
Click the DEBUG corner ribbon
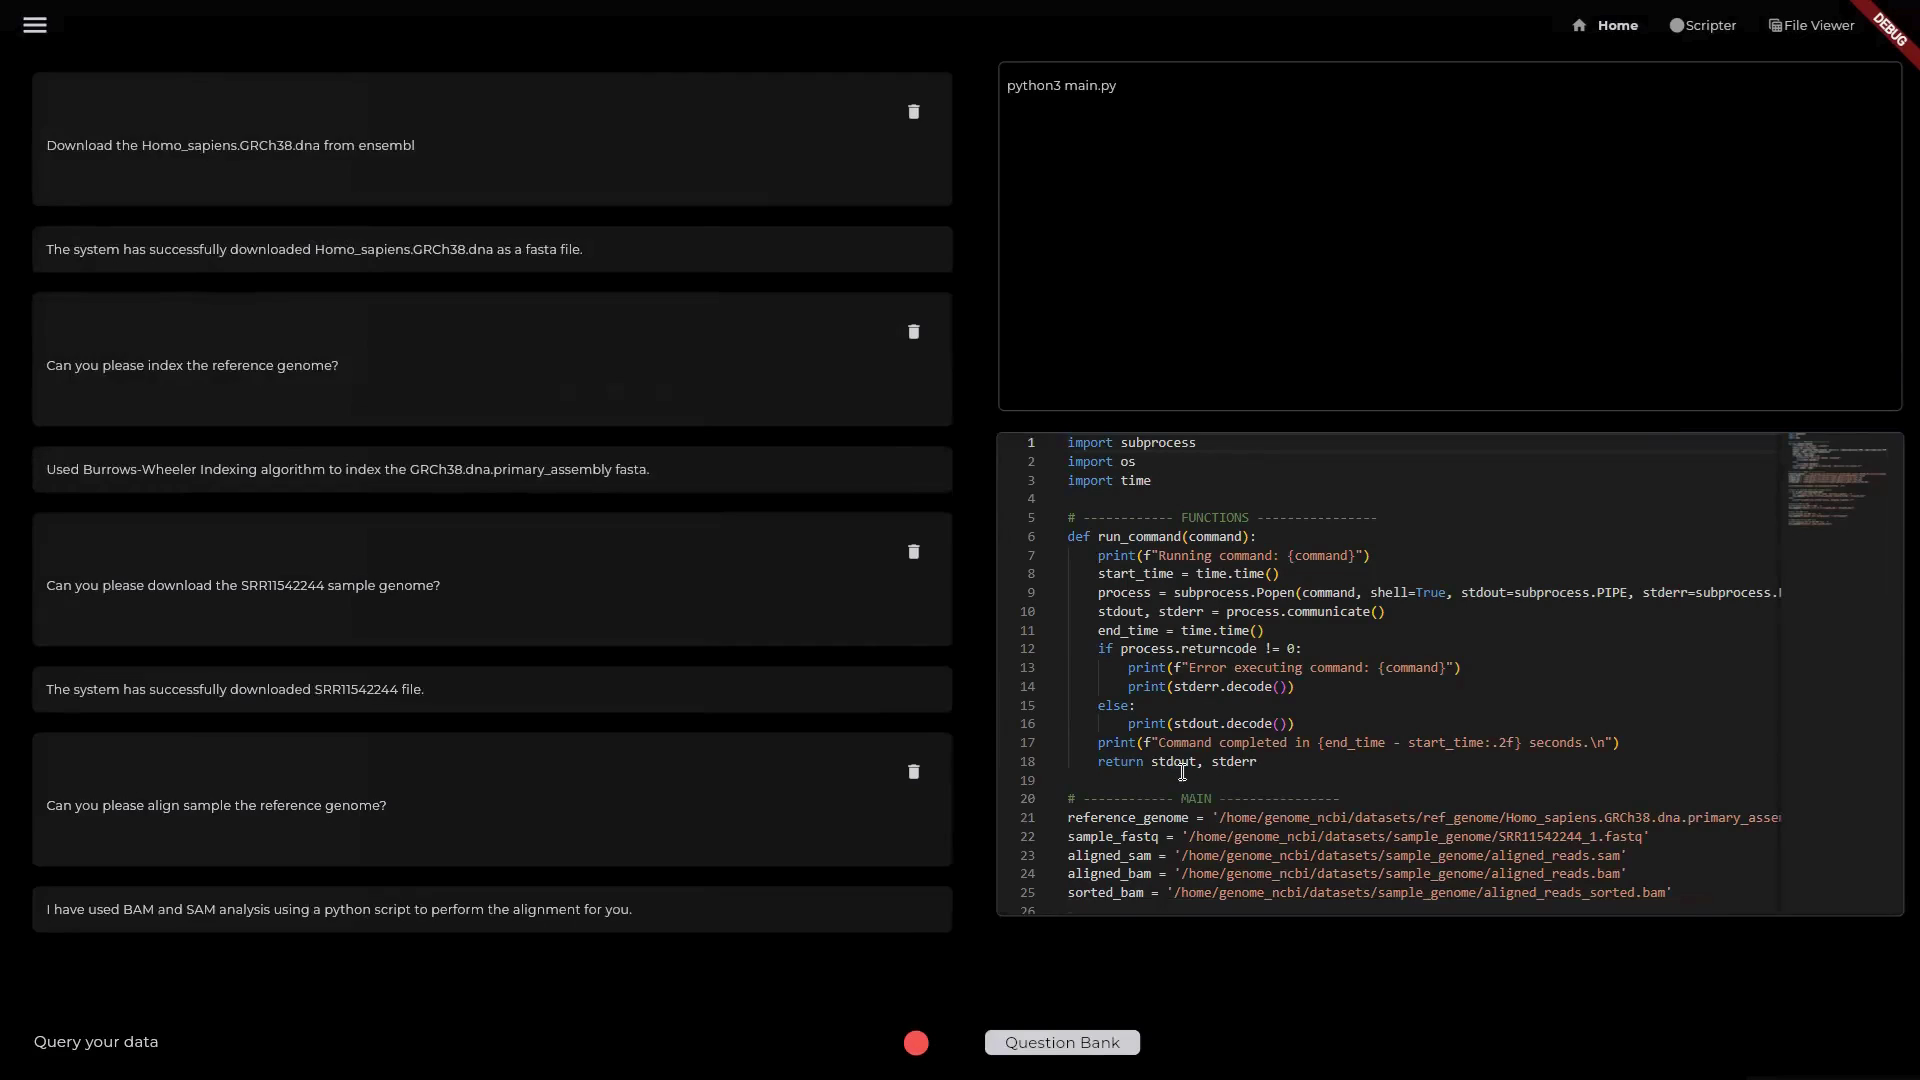tap(1890, 28)
